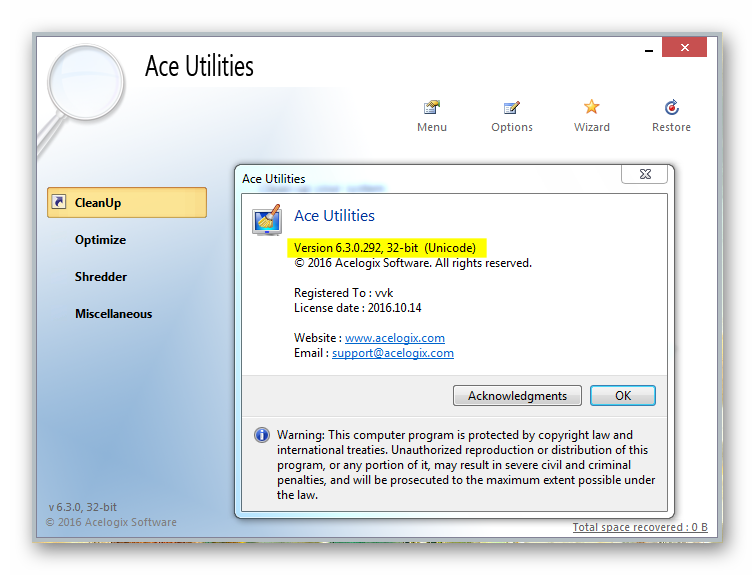Click the 'v 6.3.0, 32-bit' version label

click(82, 507)
